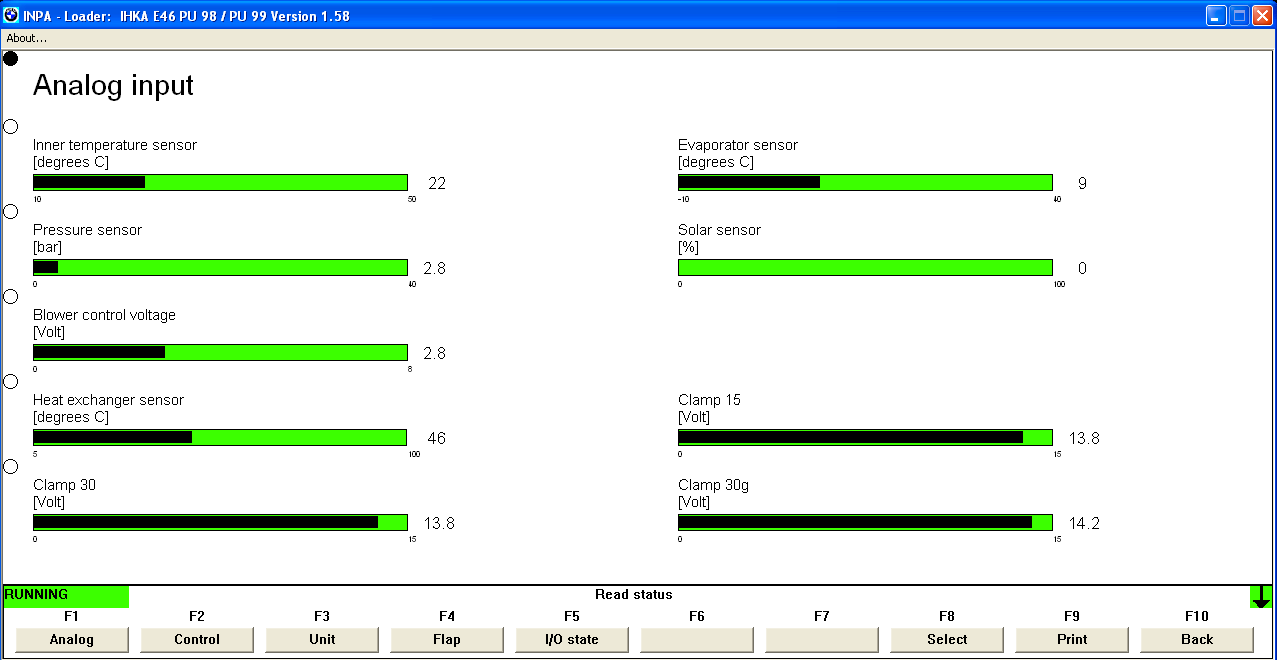The image size is (1277, 660).
Task: Select the filled black radio marker at top
Action: click(11, 59)
